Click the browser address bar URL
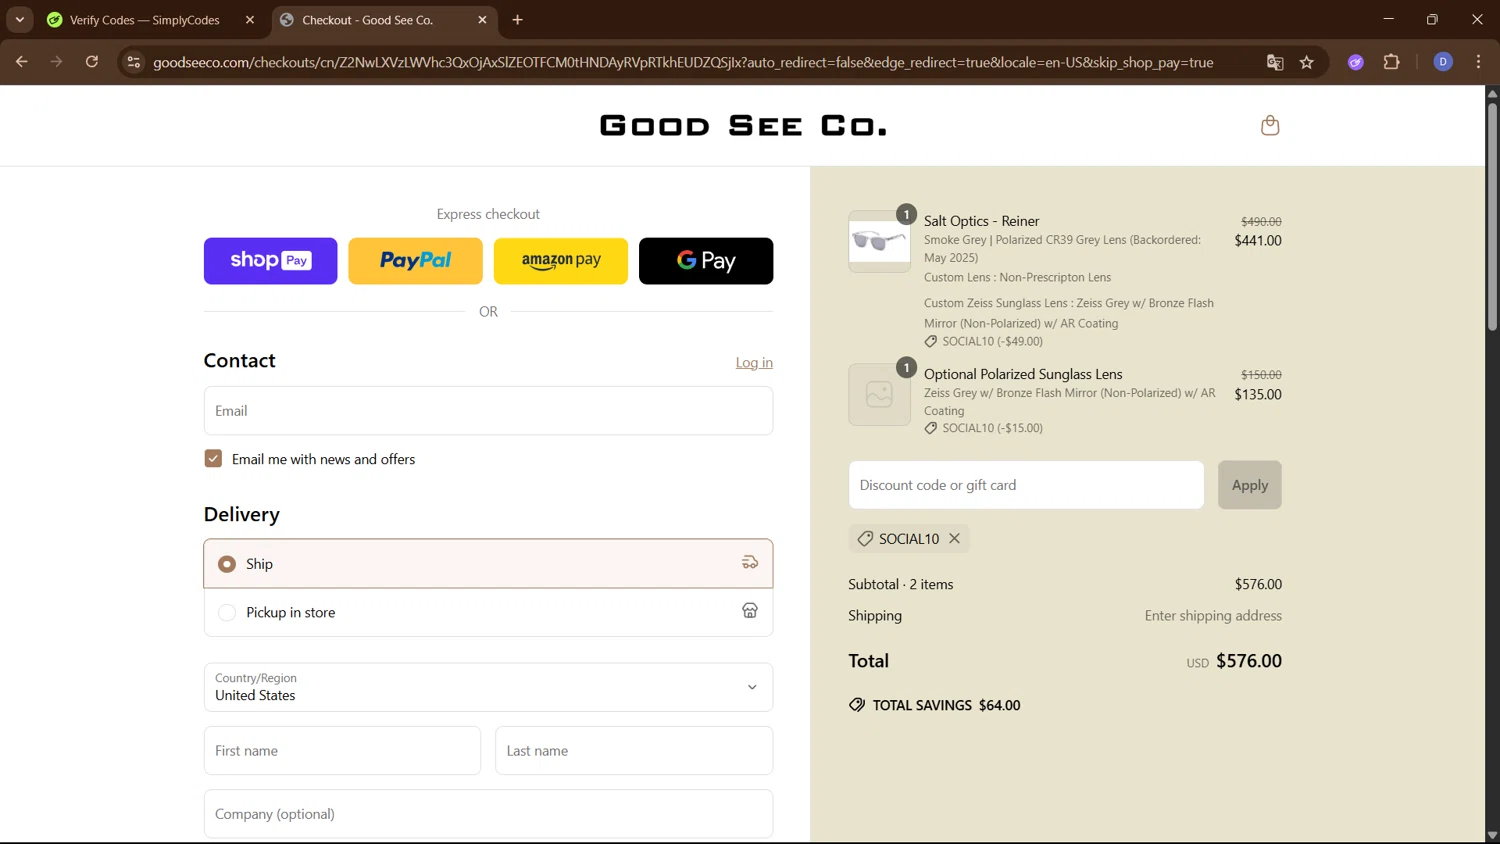The height and width of the screenshot is (844, 1500). [683, 62]
